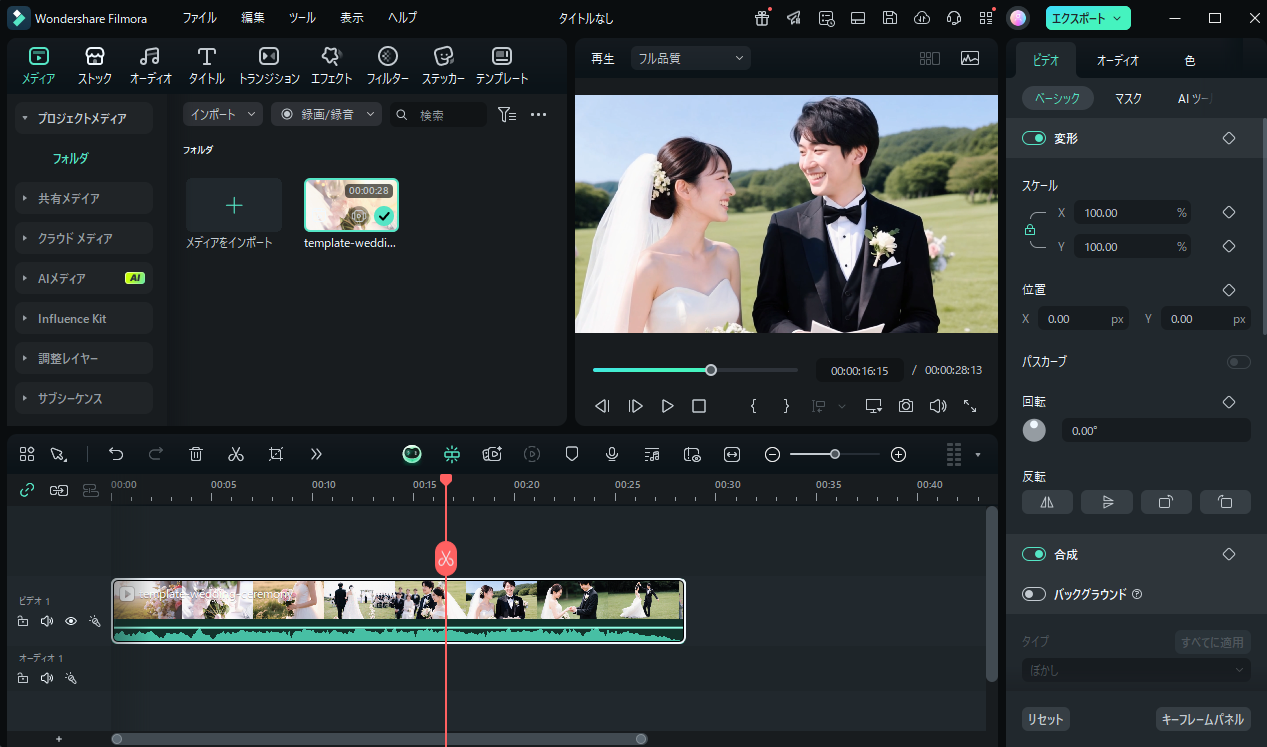Select the template-wedding media thumbnail
Image resolution: width=1267 pixels, height=747 pixels.
point(351,205)
